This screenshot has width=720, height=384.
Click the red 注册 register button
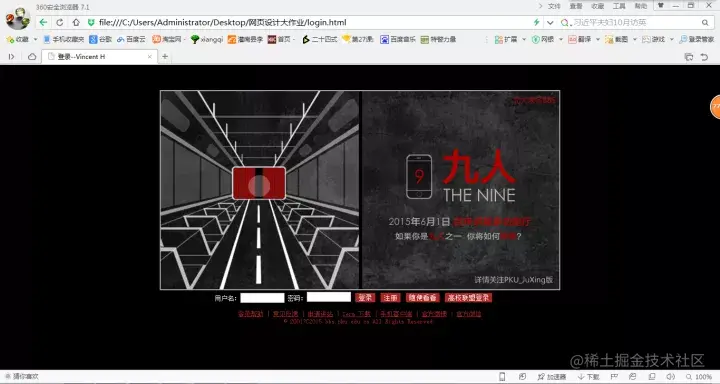(x=390, y=298)
